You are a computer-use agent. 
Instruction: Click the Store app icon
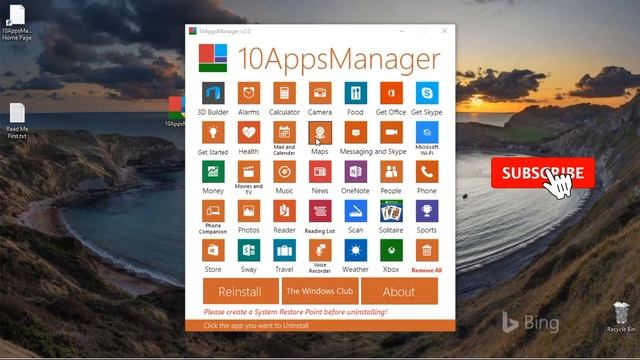213,250
